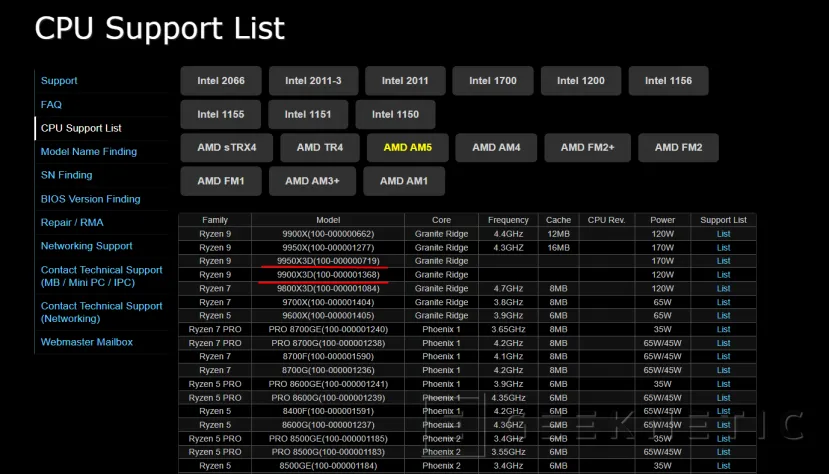This screenshot has width=829, height=474.
Task: Pick the AMD FM1 socket button
Action: tap(221, 181)
